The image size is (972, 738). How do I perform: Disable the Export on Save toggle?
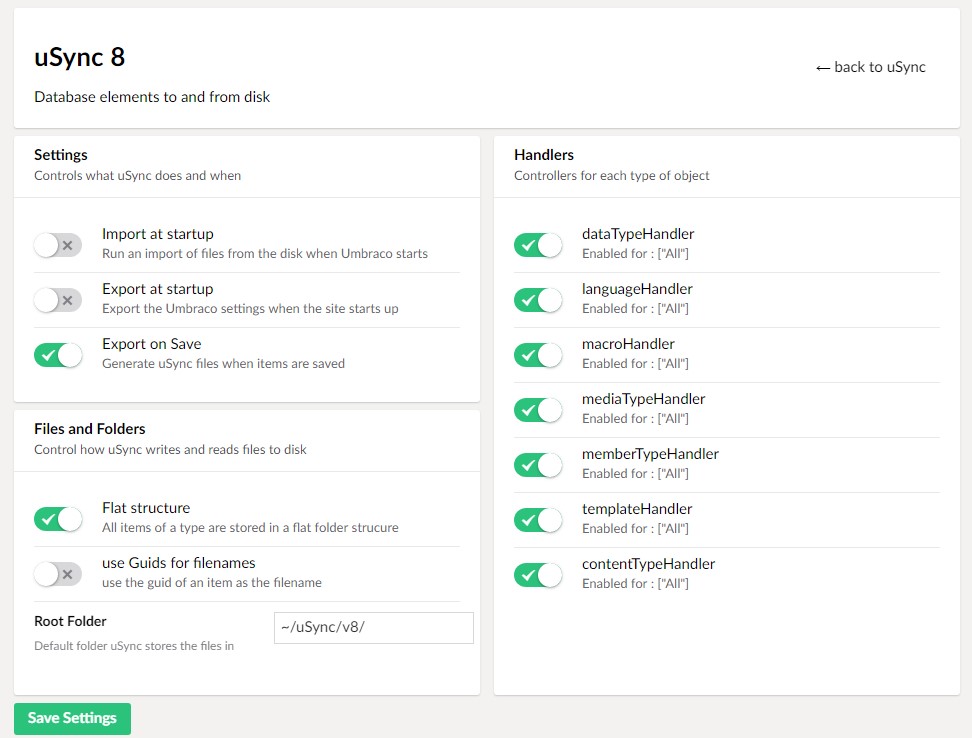point(58,355)
